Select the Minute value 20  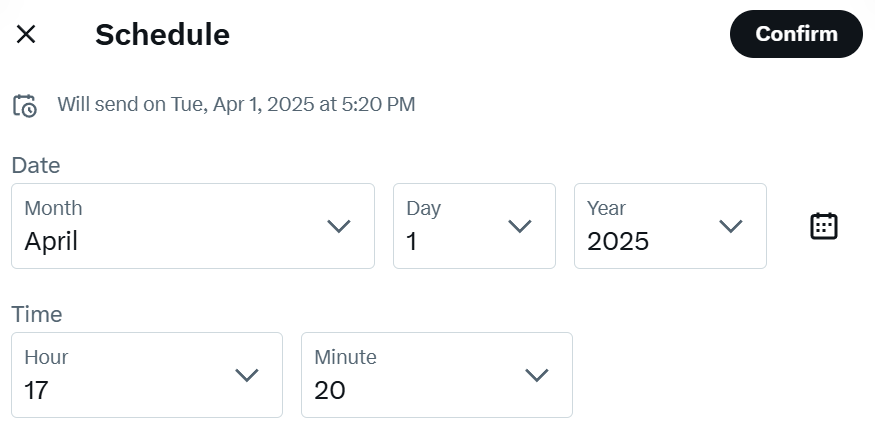(x=330, y=390)
